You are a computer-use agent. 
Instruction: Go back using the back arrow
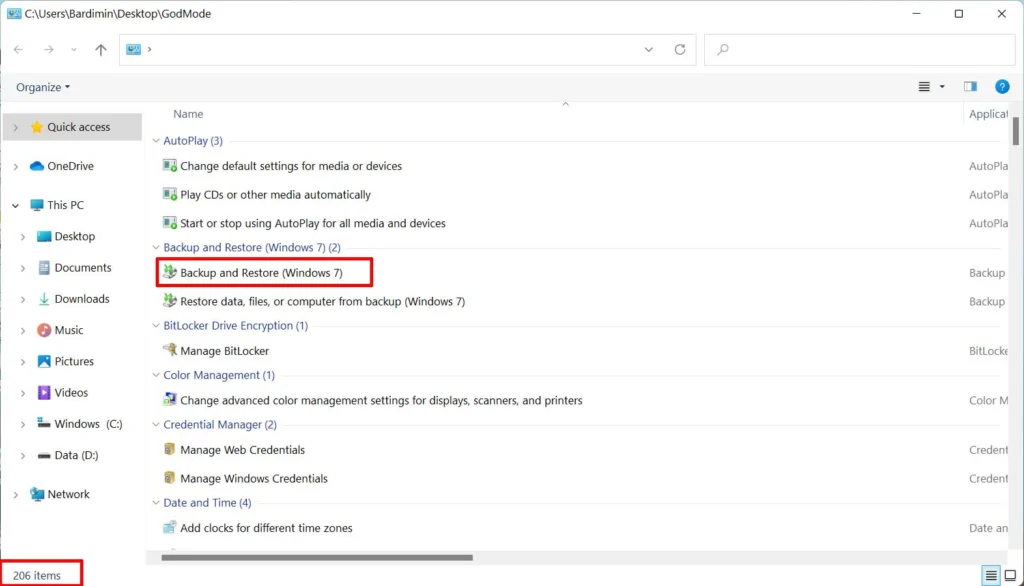pos(18,50)
